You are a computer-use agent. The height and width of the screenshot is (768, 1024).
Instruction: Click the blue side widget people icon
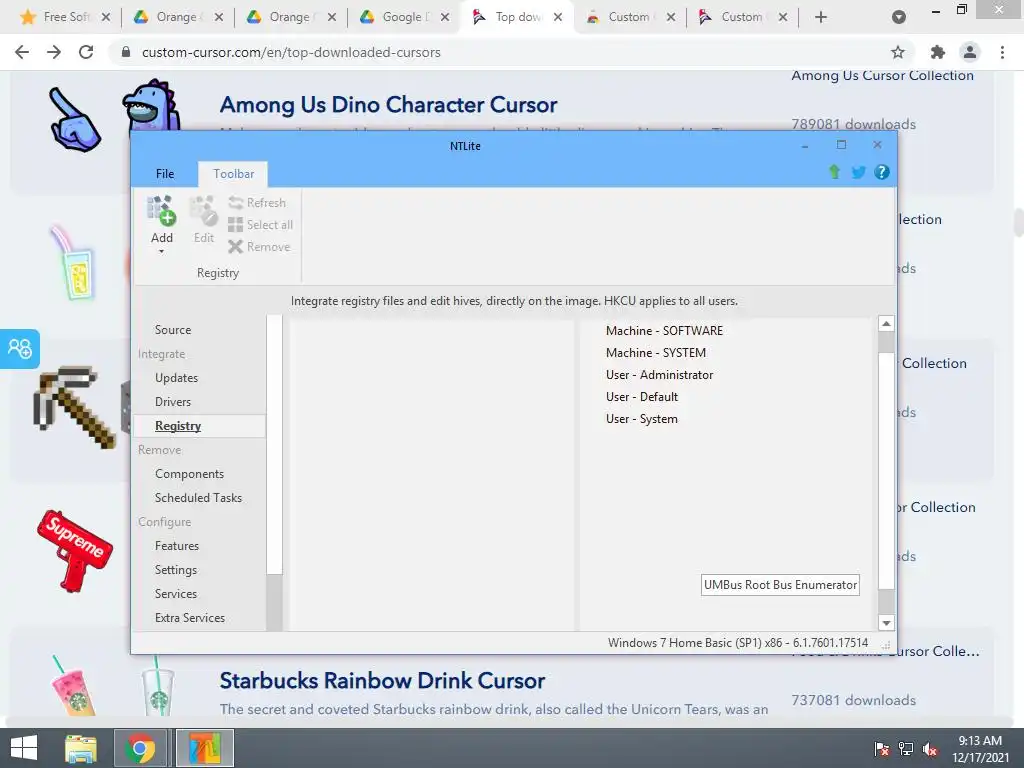[x=20, y=349]
